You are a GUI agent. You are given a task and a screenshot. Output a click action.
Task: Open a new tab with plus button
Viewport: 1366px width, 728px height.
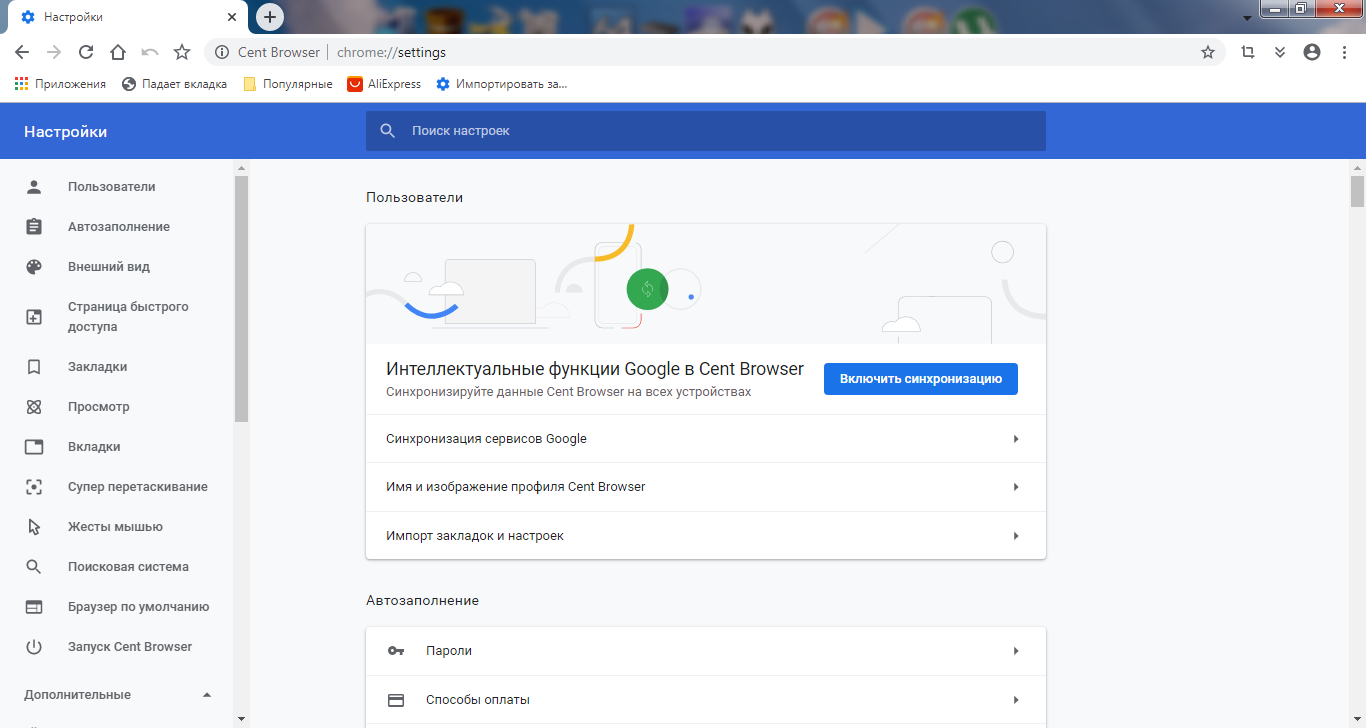(269, 17)
